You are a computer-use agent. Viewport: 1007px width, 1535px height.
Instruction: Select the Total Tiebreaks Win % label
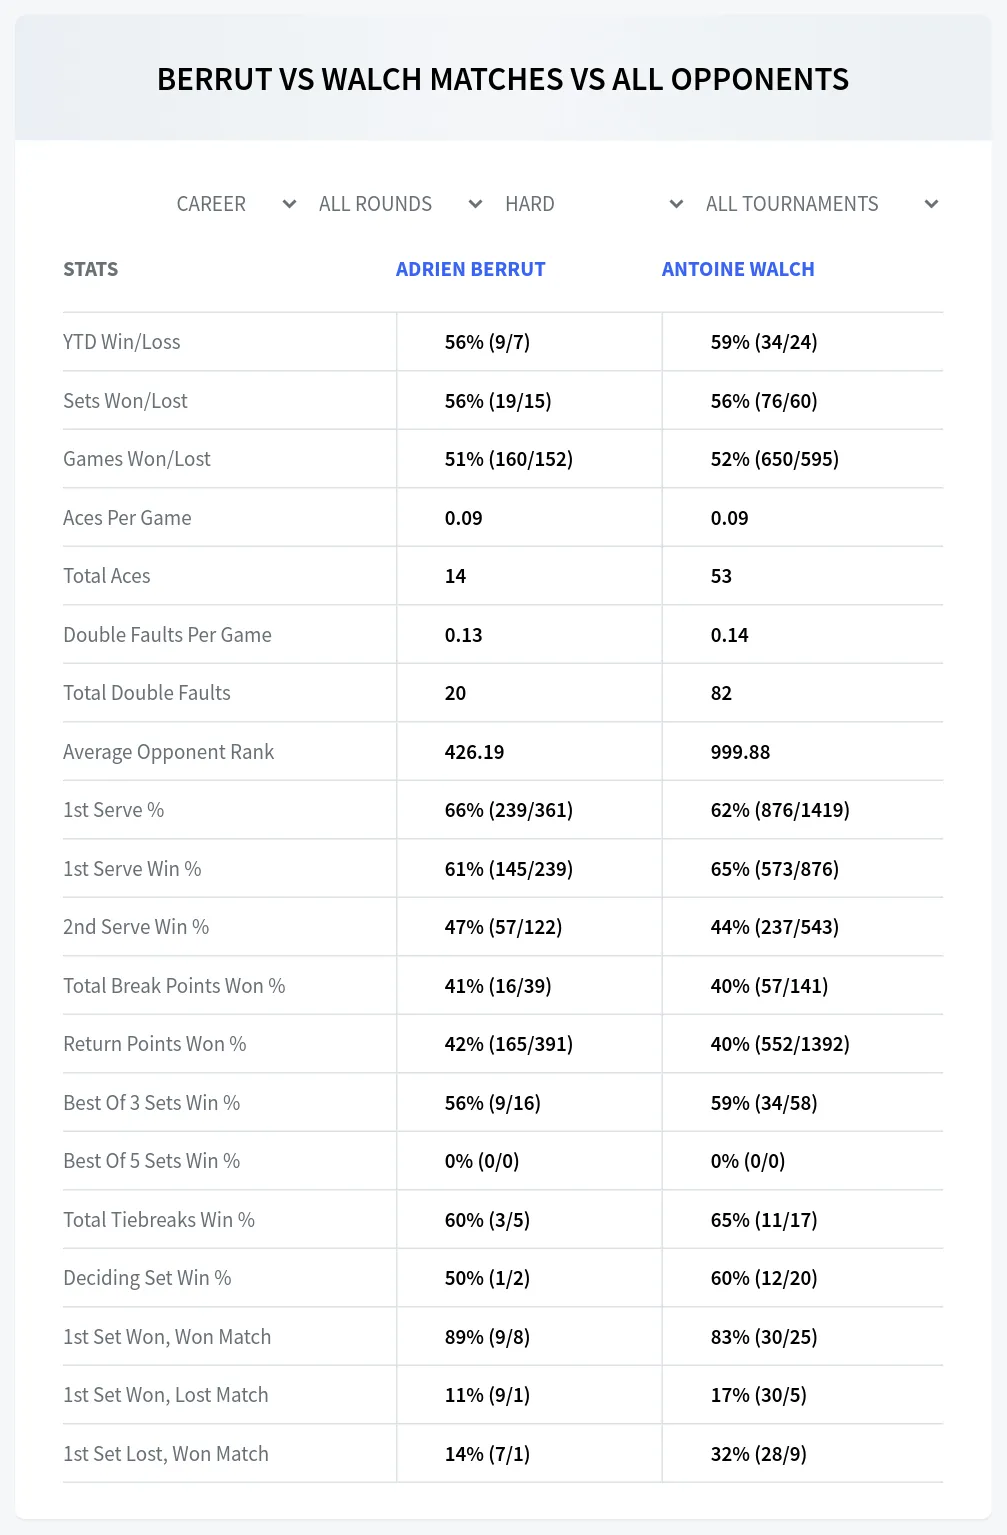pyautogui.click(x=159, y=1220)
